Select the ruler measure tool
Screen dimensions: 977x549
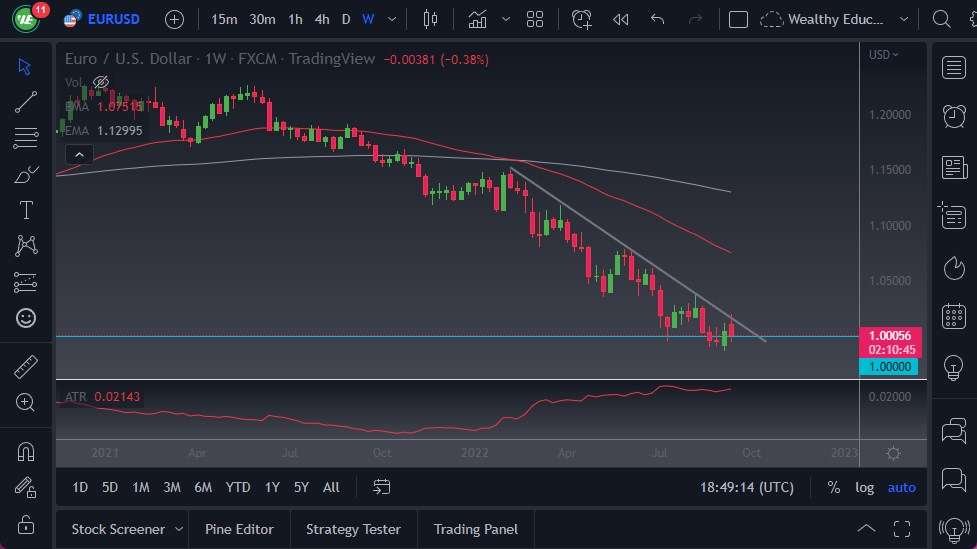(x=26, y=366)
